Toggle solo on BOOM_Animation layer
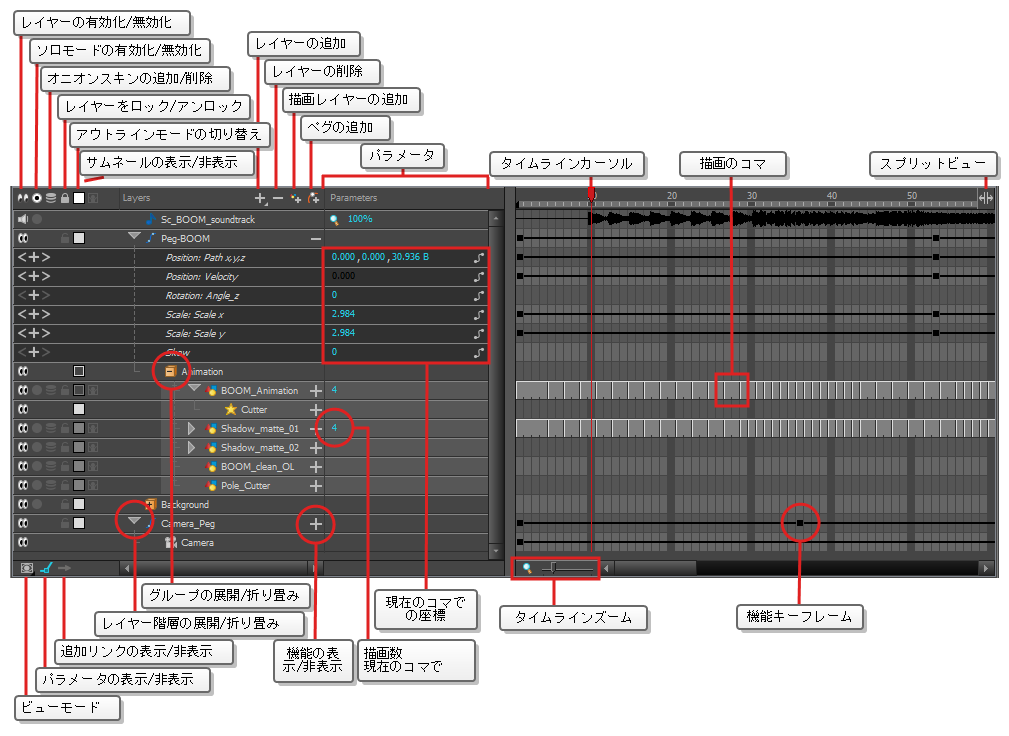 [37, 391]
